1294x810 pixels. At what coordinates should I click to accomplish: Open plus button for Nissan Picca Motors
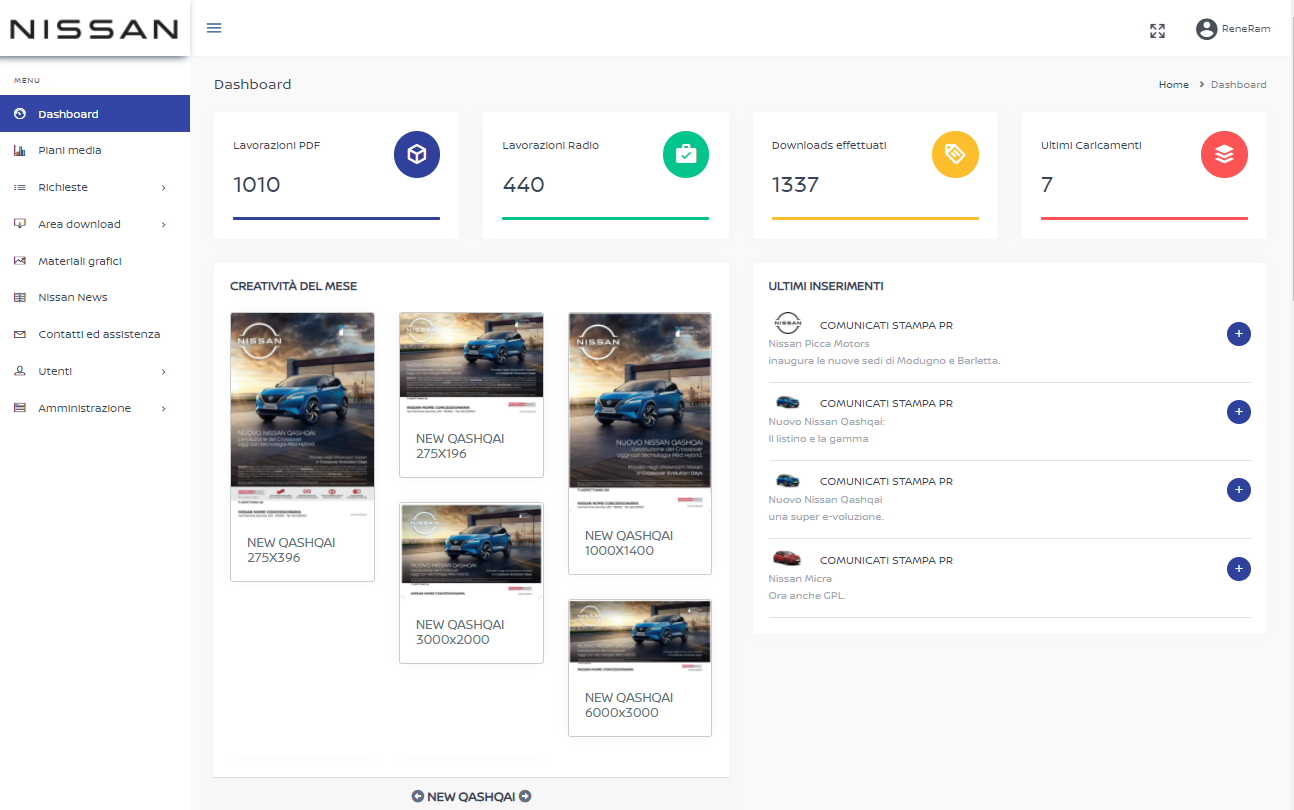tap(1238, 334)
